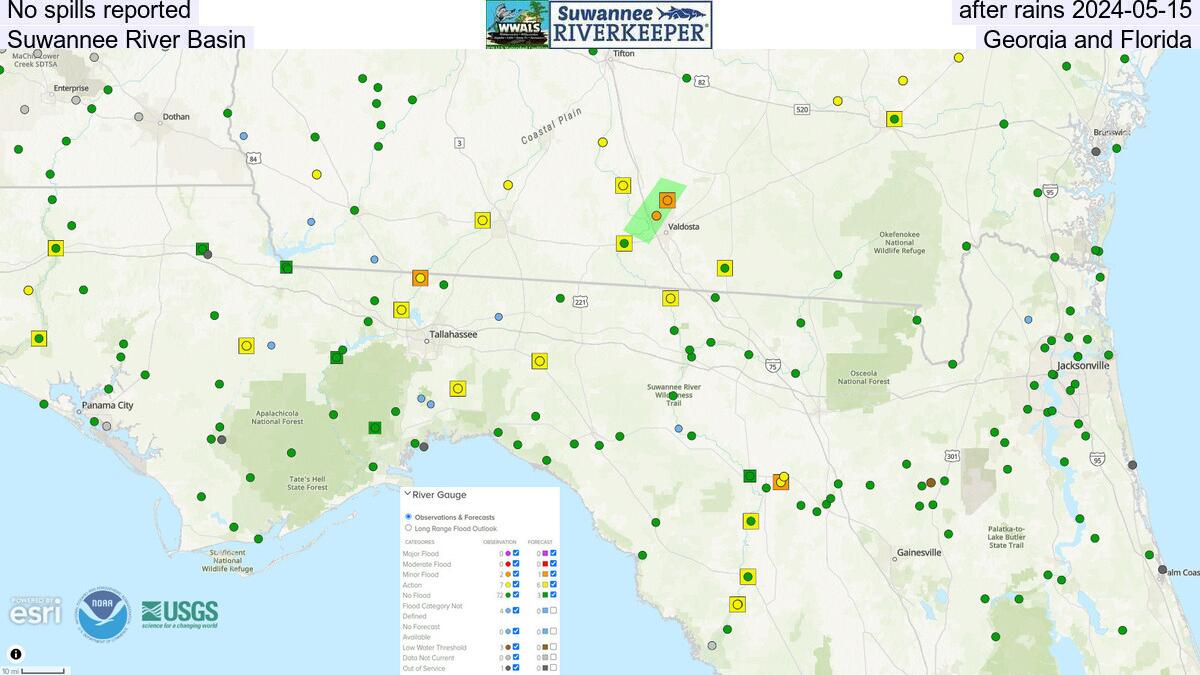
Task: Select gray gauge marker near Brunswick
Action: (x=1096, y=151)
